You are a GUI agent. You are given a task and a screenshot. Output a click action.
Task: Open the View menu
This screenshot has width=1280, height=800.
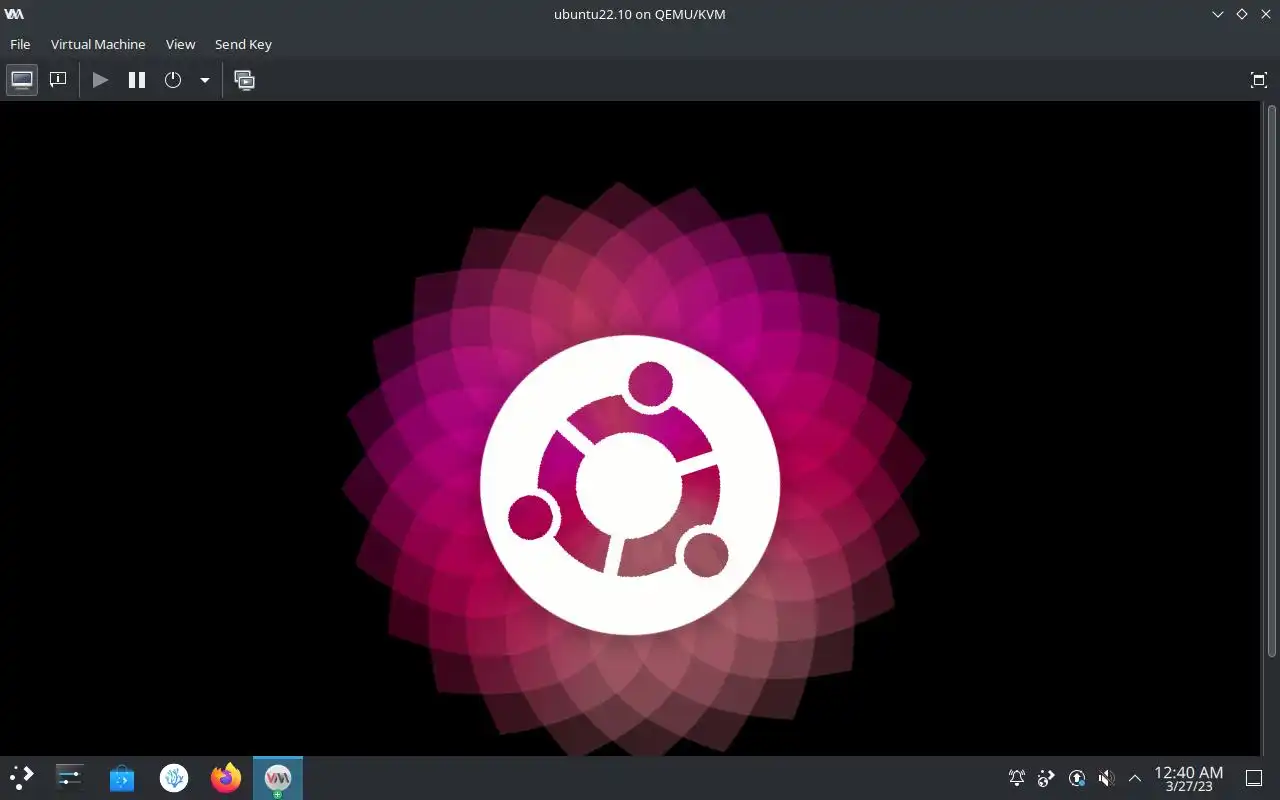pos(180,44)
